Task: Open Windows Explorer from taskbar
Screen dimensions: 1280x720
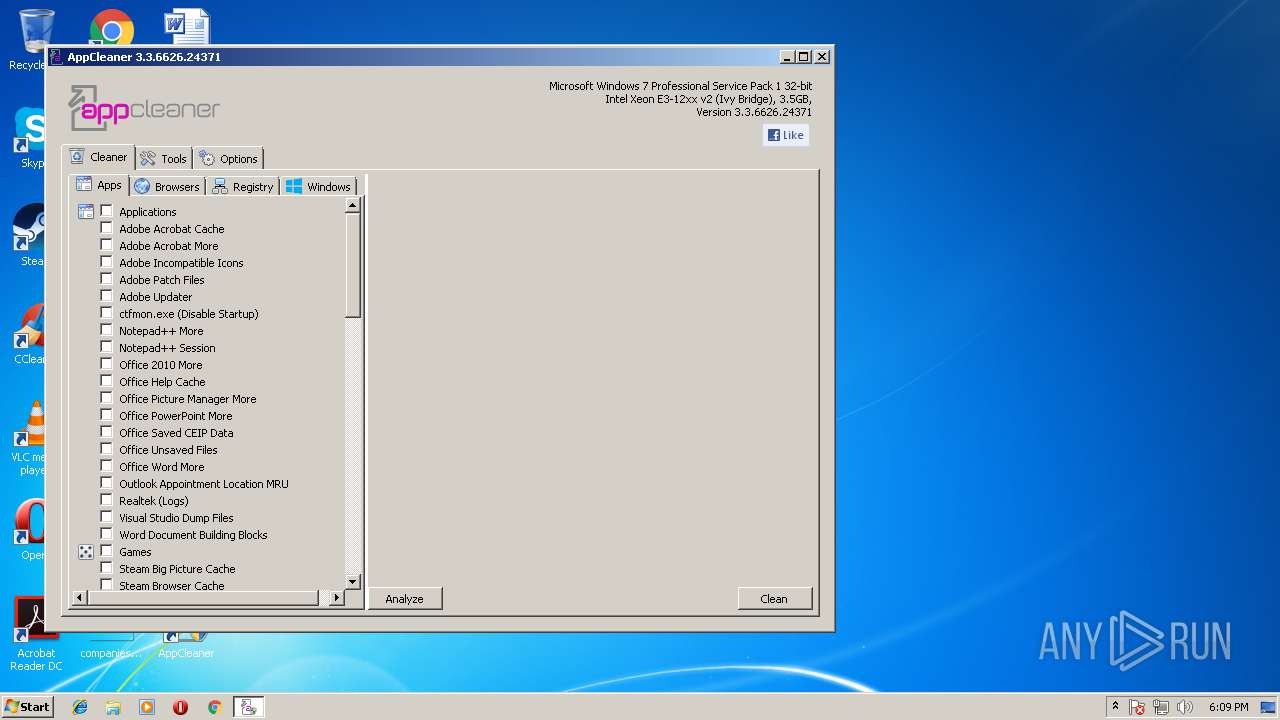Action: tap(113, 707)
